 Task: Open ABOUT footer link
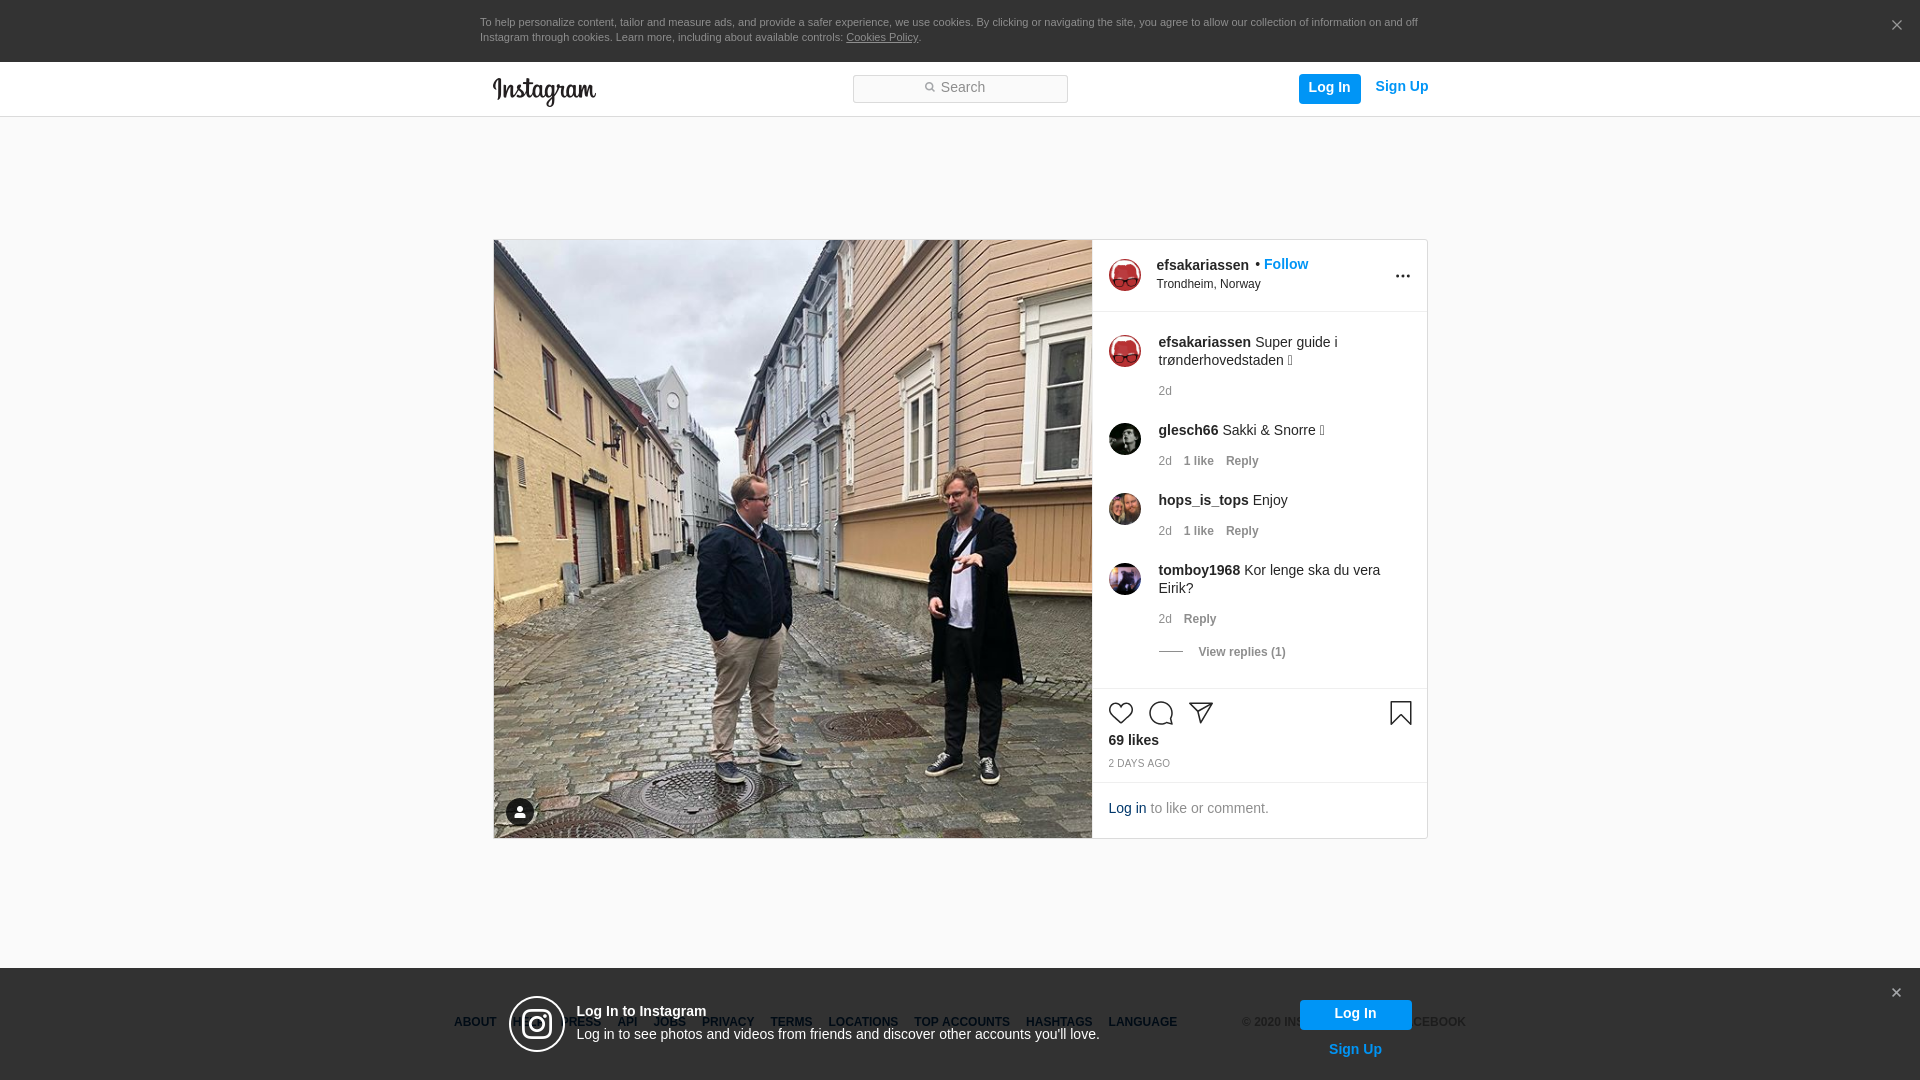(x=475, y=1022)
